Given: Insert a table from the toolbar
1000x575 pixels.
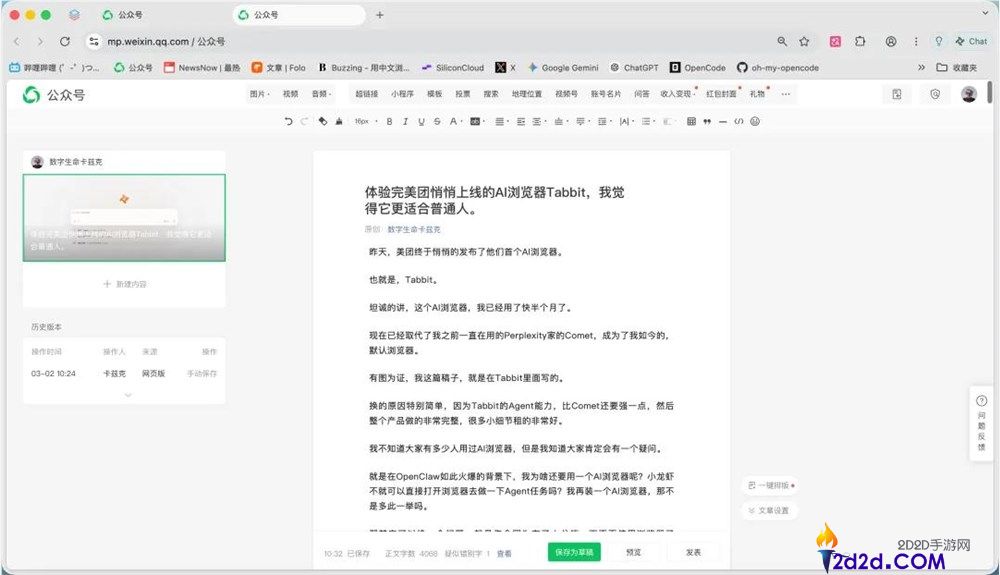Looking at the screenshot, I should click(691, 121).
